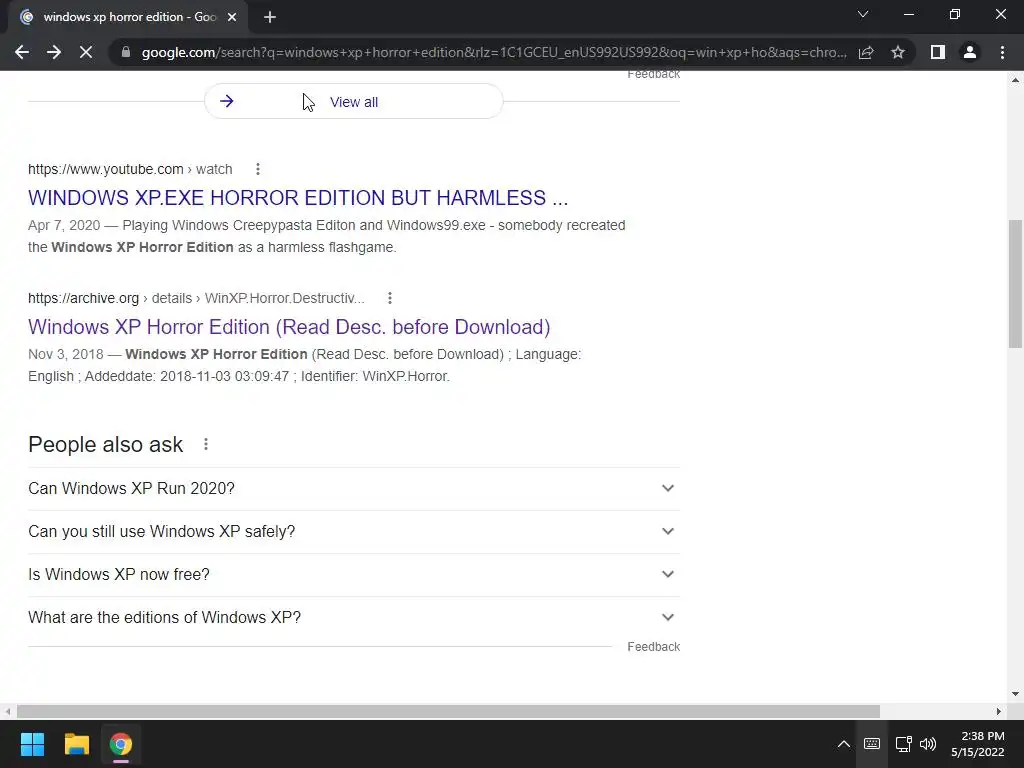Go forward to the next page

(54, 52)
